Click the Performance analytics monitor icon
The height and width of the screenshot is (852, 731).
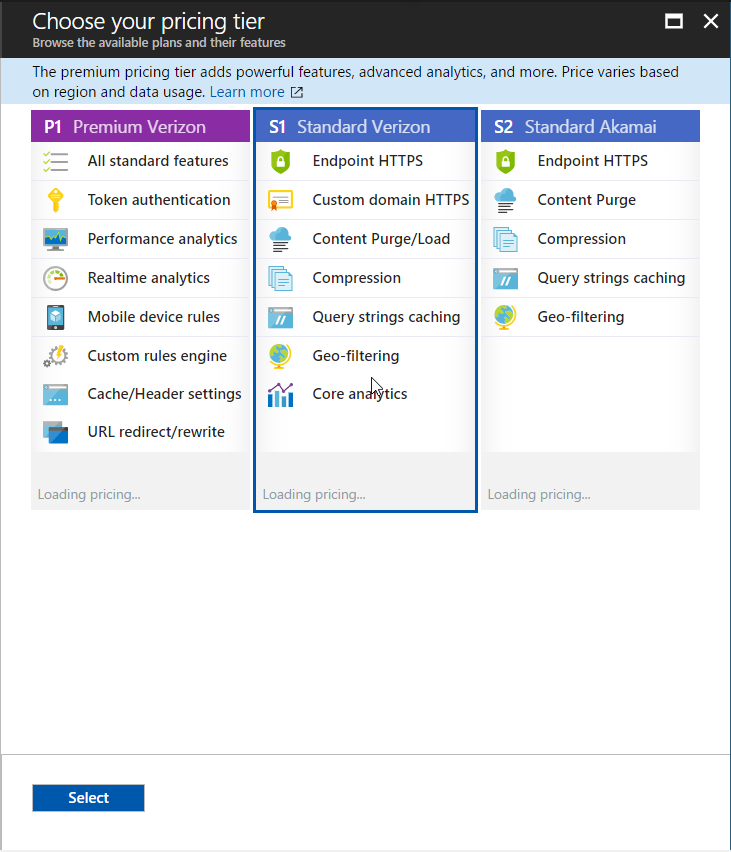55,239
